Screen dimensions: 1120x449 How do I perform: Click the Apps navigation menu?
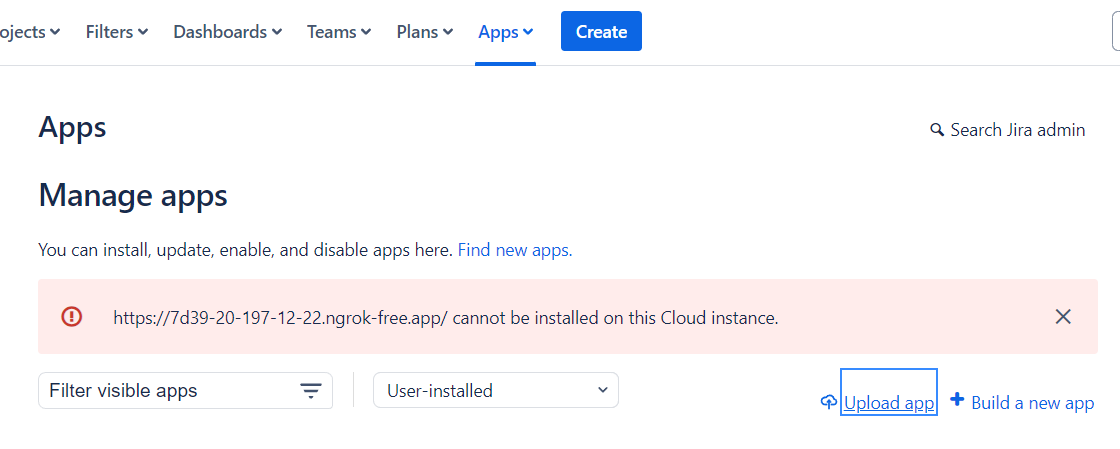point(506,32)
